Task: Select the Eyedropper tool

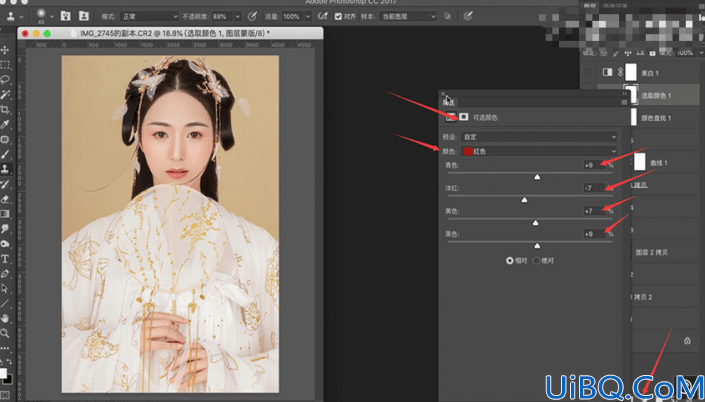Action: click(x=5, y=125)
